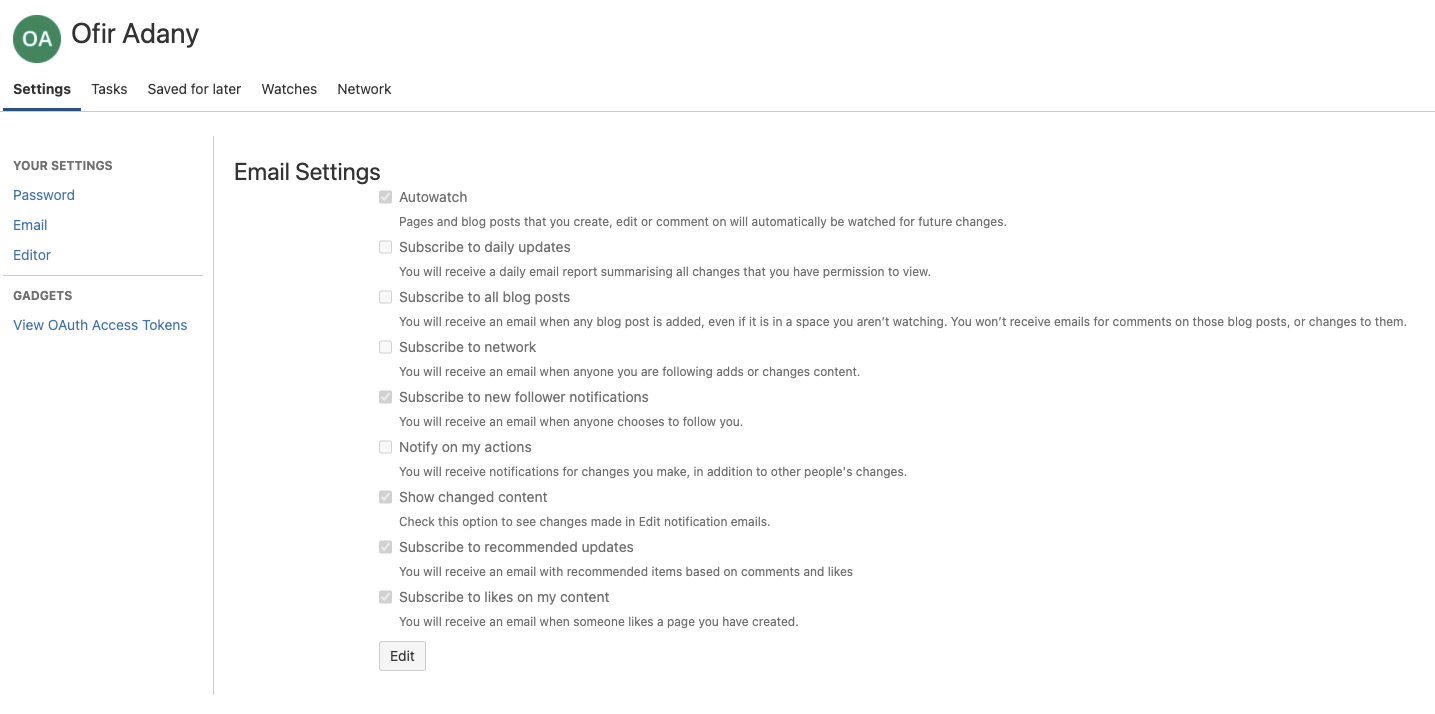
Task: Switch to the Tasks tab
Action: point(109,89)
